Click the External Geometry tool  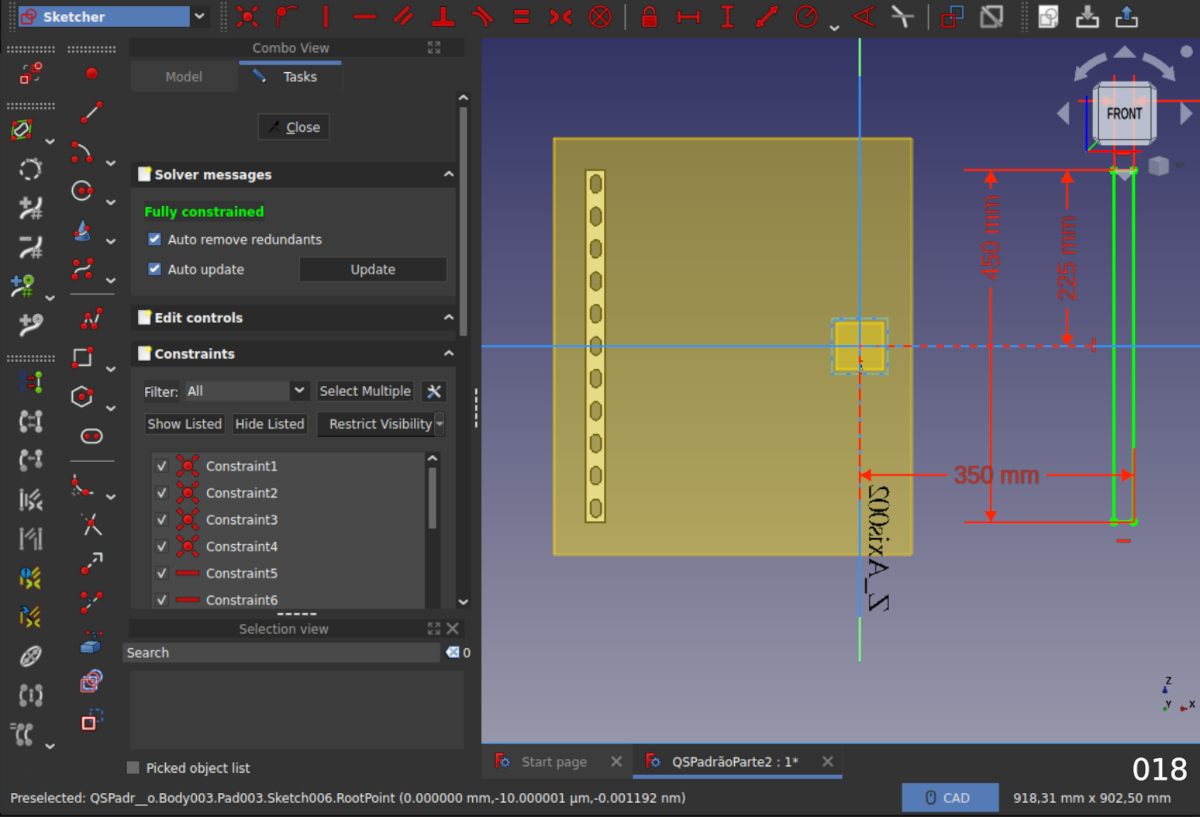tap(91, 642)
